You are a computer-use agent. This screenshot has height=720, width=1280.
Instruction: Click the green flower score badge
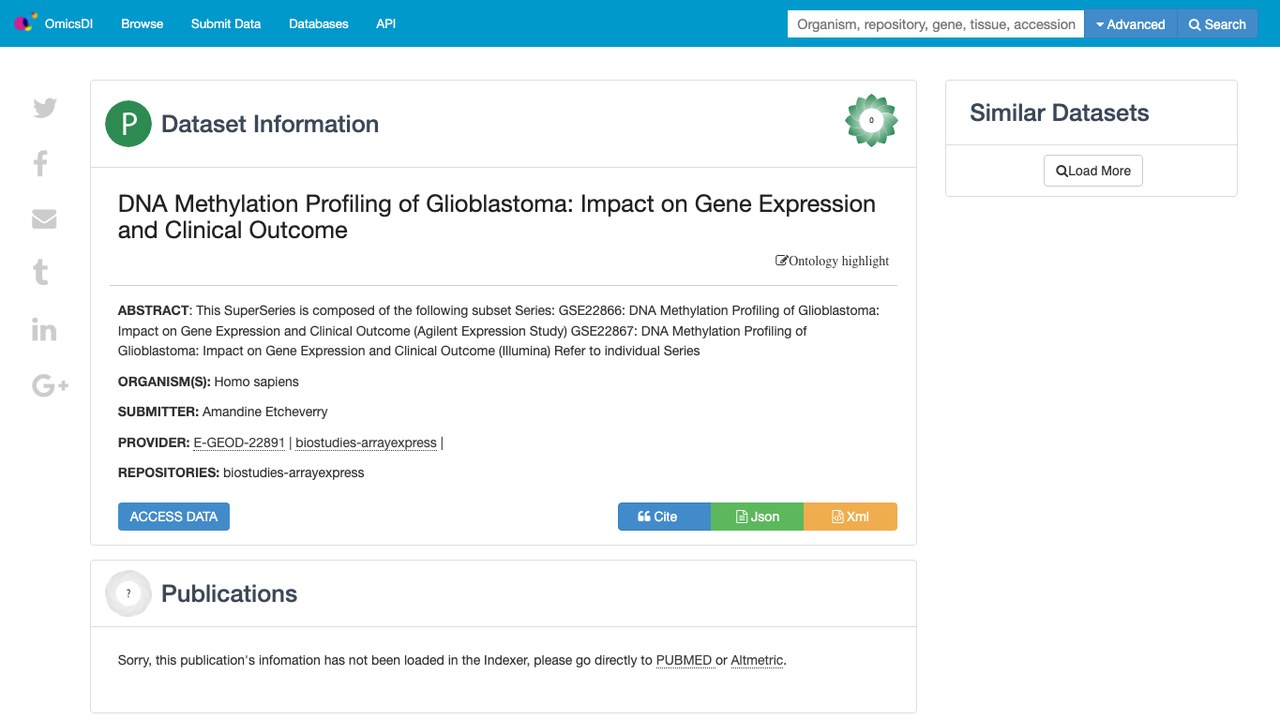click(x=871, y=120)
